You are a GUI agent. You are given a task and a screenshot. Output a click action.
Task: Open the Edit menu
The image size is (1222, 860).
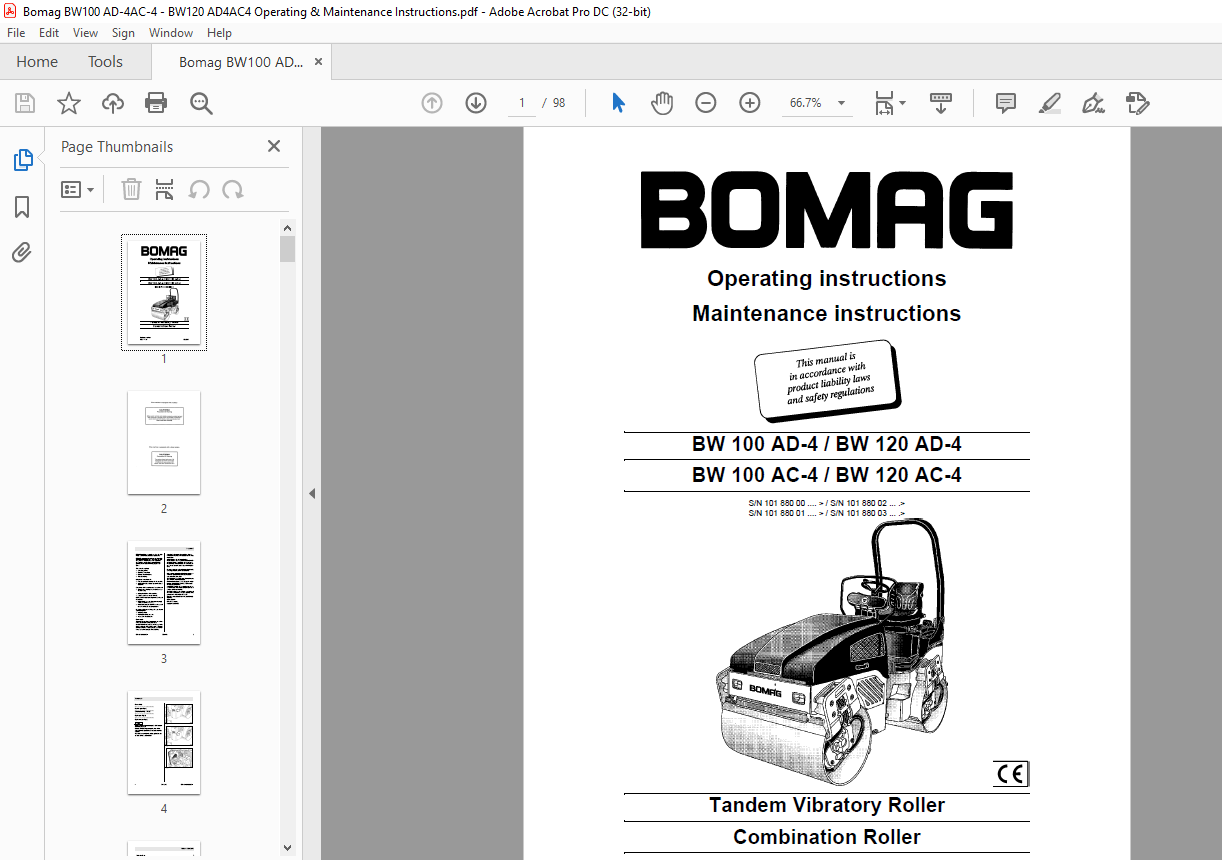pyautogui.click(x=49, y=33)
